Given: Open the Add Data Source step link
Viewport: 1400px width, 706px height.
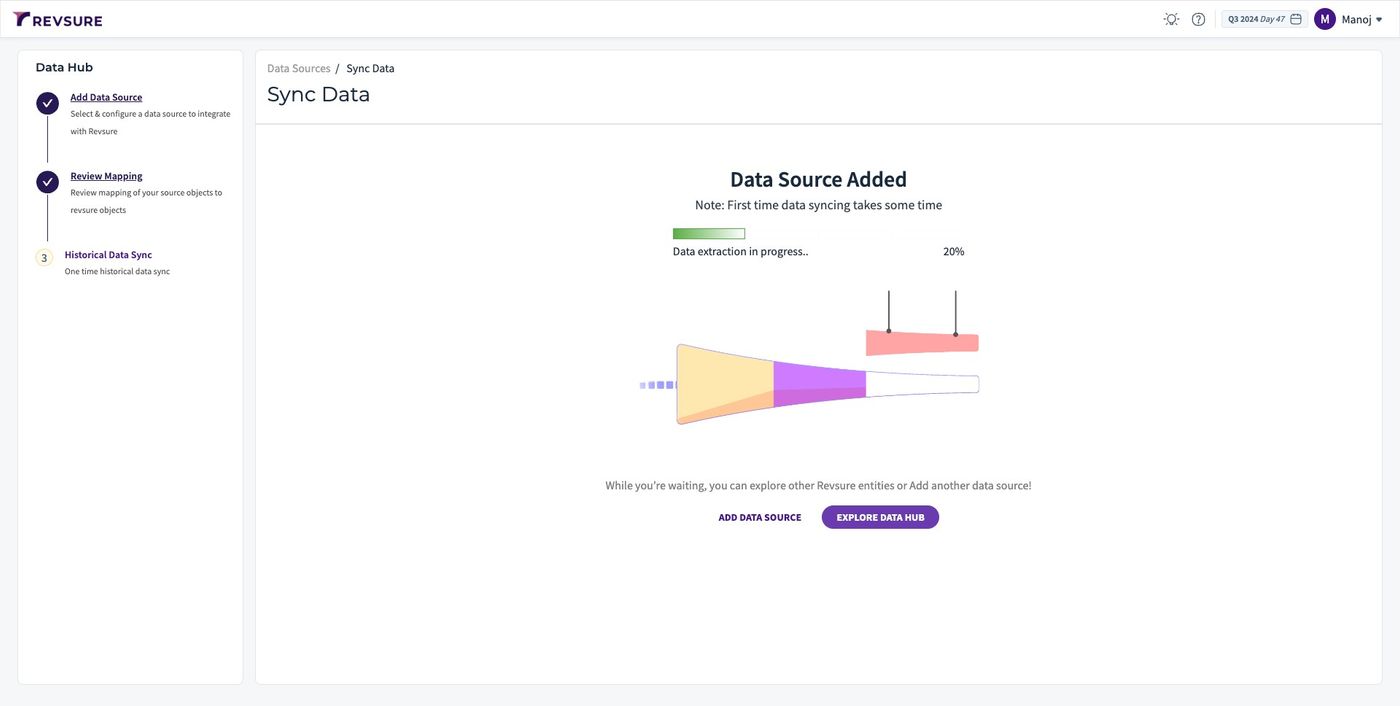Looking at the screenshot, I should pos(106,97).
